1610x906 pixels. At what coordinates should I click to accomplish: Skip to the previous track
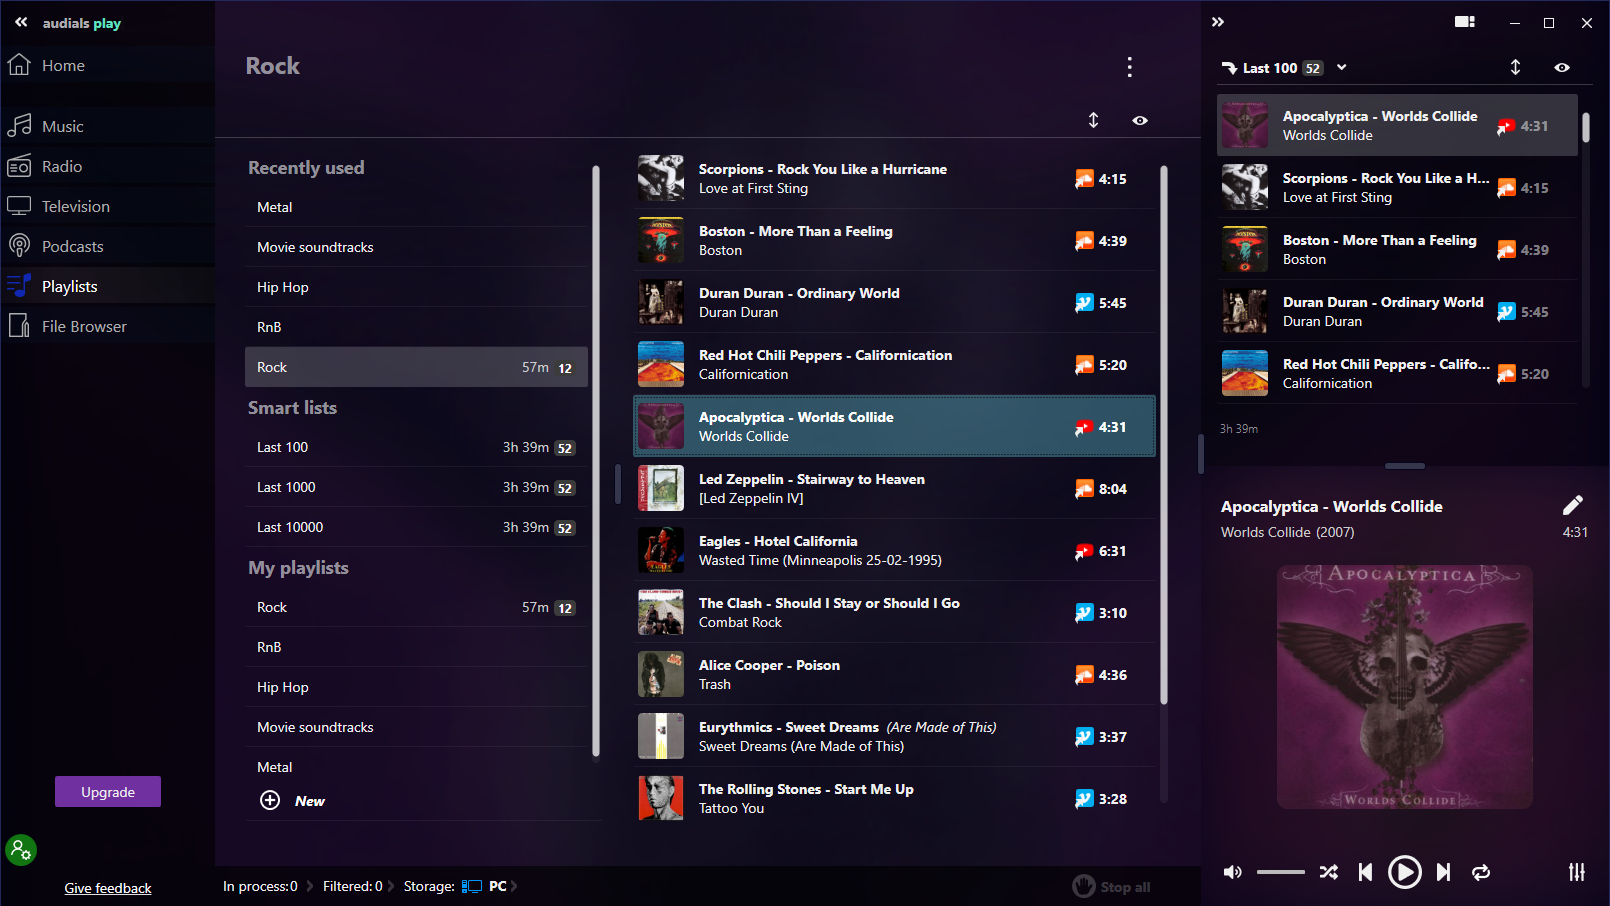(x=1366, y=872)
